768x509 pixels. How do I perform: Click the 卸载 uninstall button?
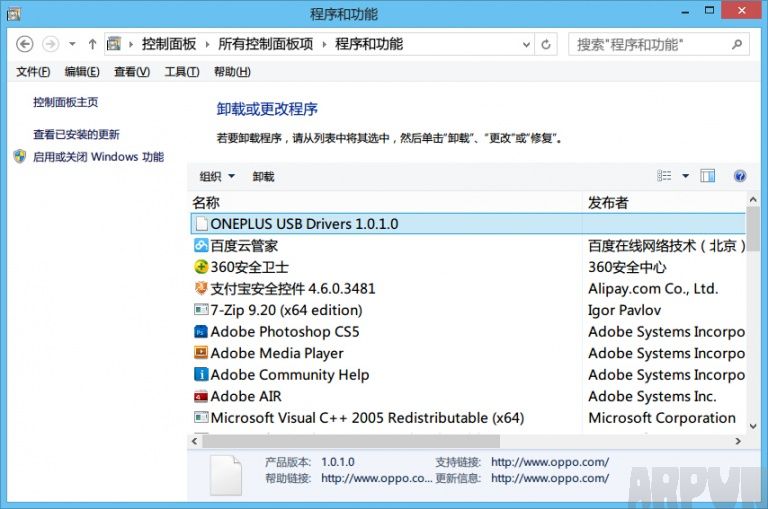point(263,177)
